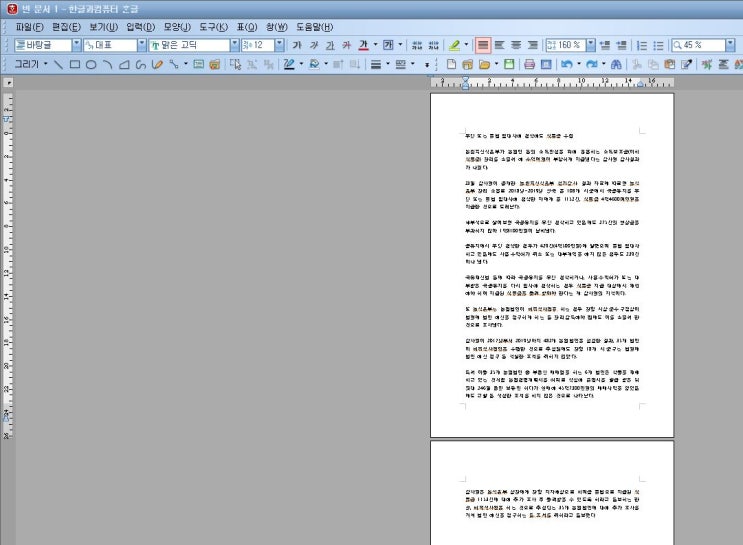Open the 도움말(H) menu

(315, 27)
